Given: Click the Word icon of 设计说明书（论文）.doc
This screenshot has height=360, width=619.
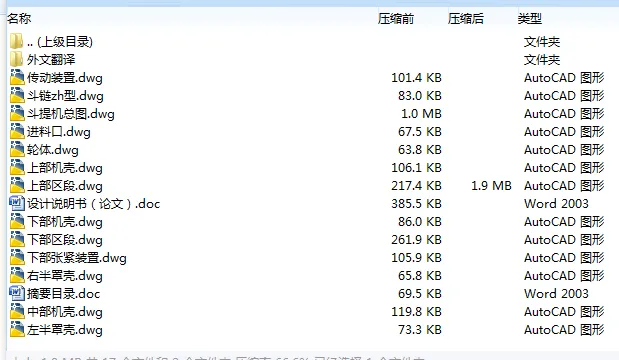Looking at the screenshot, I should (x=17, y=204).
